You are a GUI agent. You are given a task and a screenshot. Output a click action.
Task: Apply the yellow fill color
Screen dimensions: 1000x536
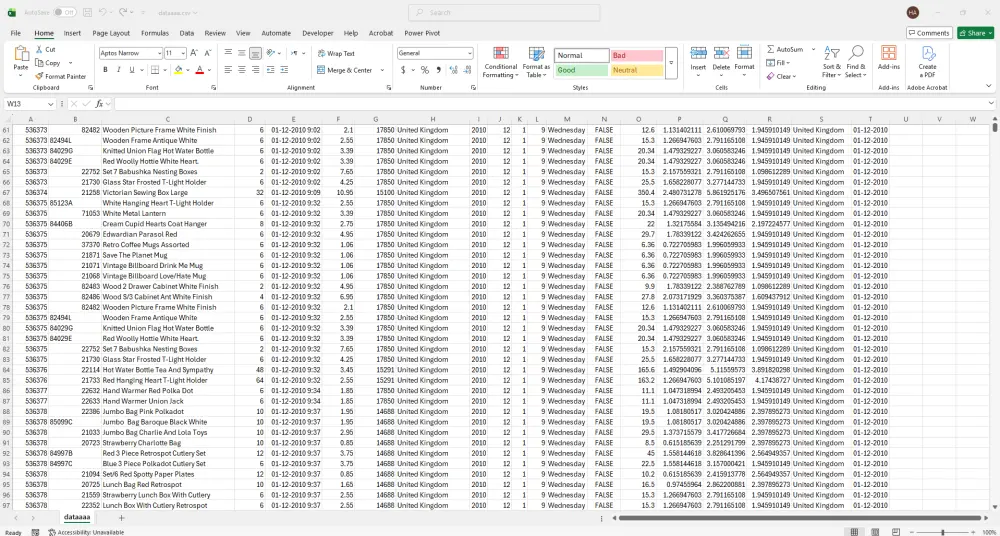179,70
